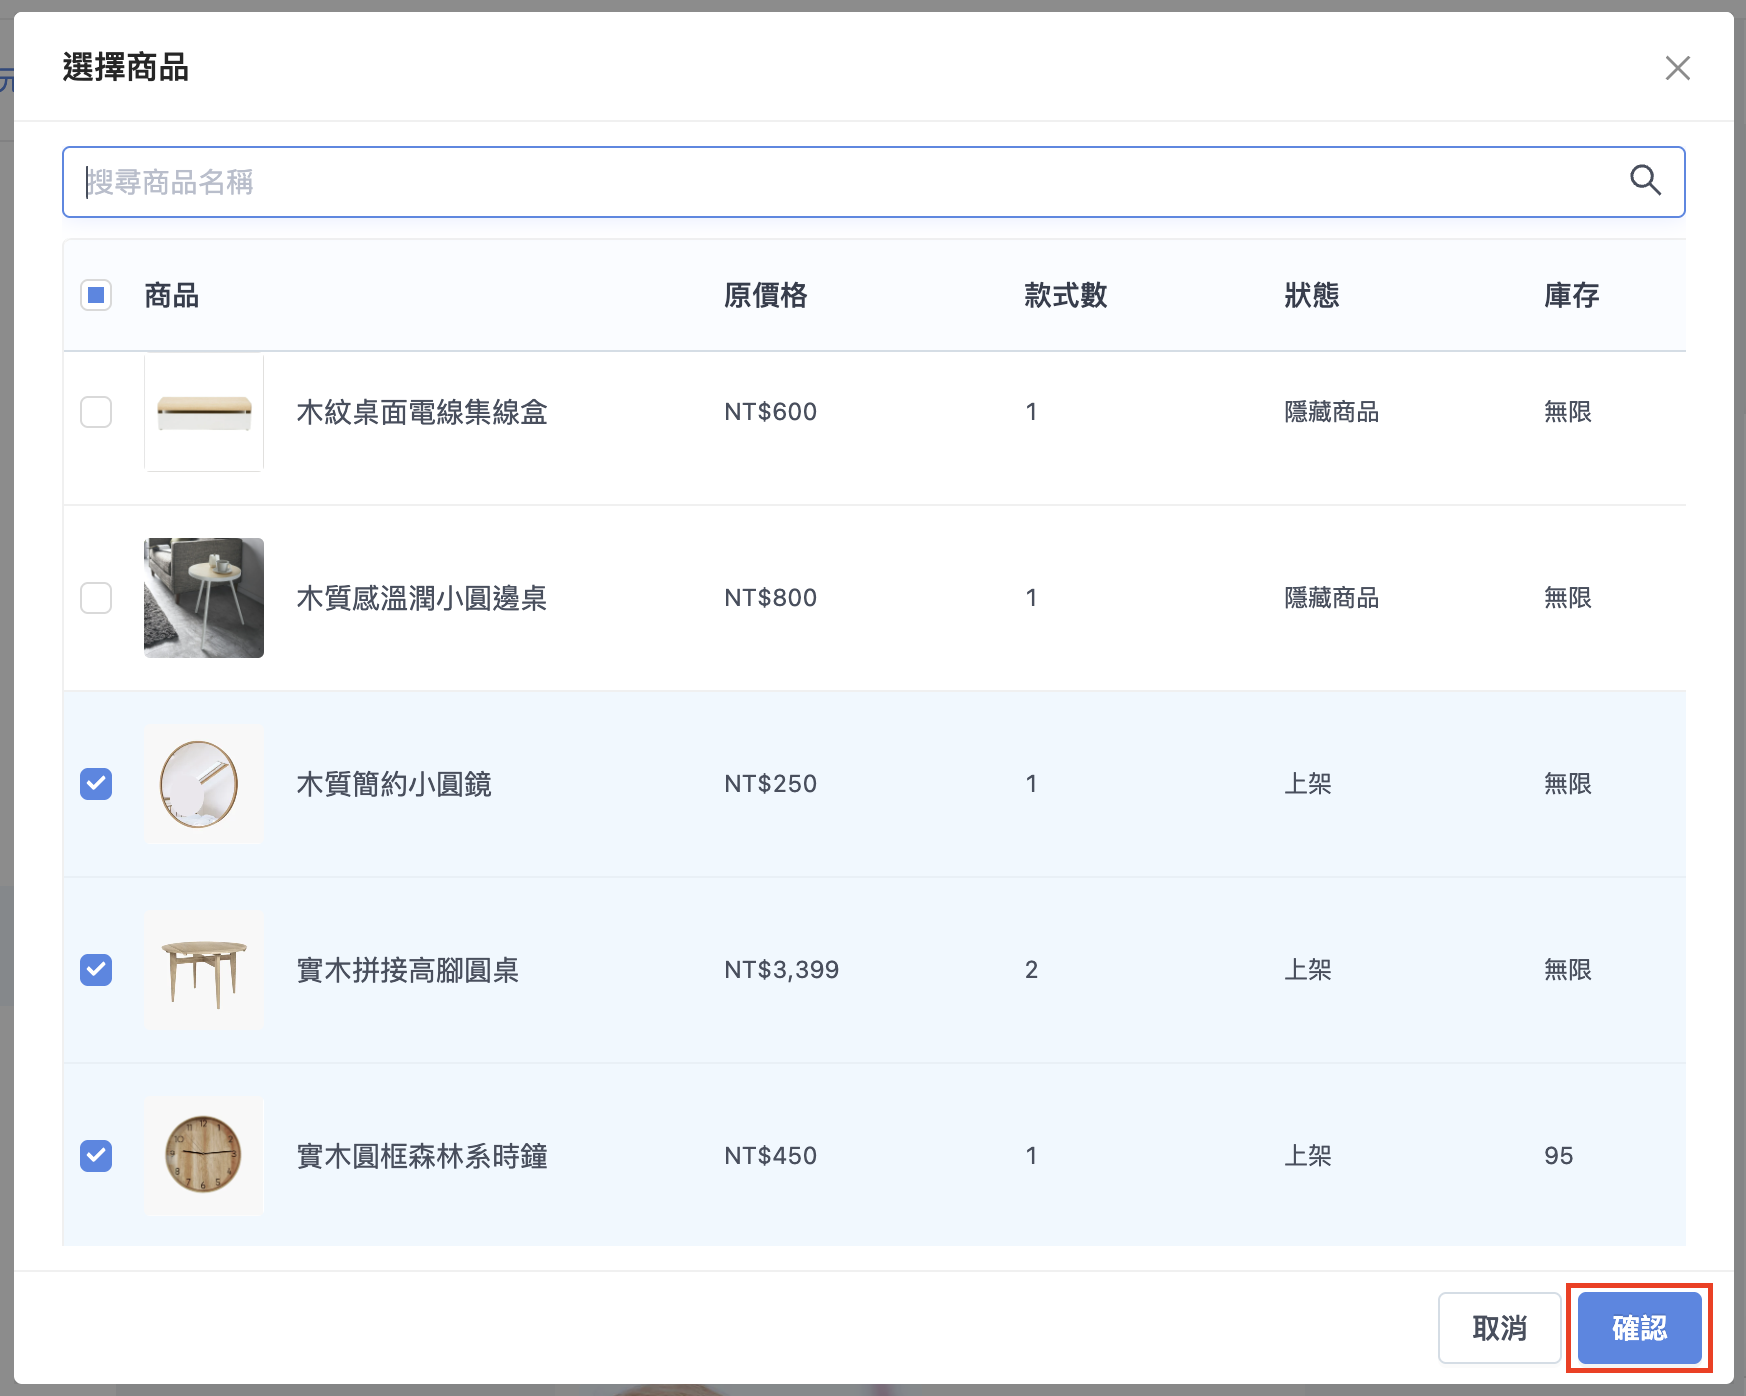Viewport: 1746px width, 1396px height.
Task: Click the variant count 2 for 實木拼接高腳圓桌
Action: (x=1031, y=970)
